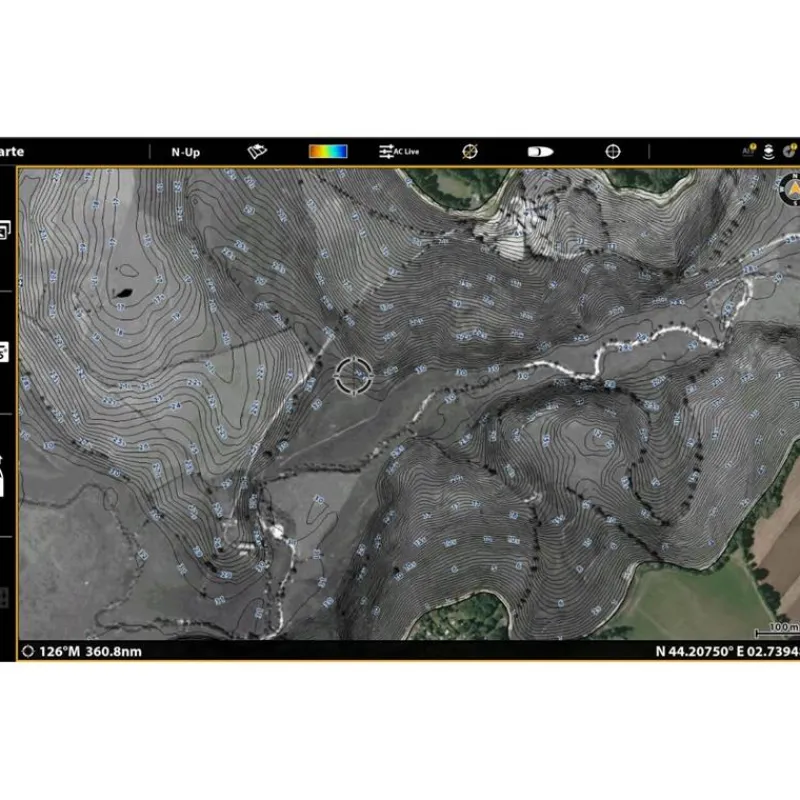The height and width of the screenshot is (800, 800).
Task: Click the map cursor crosshair marker
Action: point(354,376)
